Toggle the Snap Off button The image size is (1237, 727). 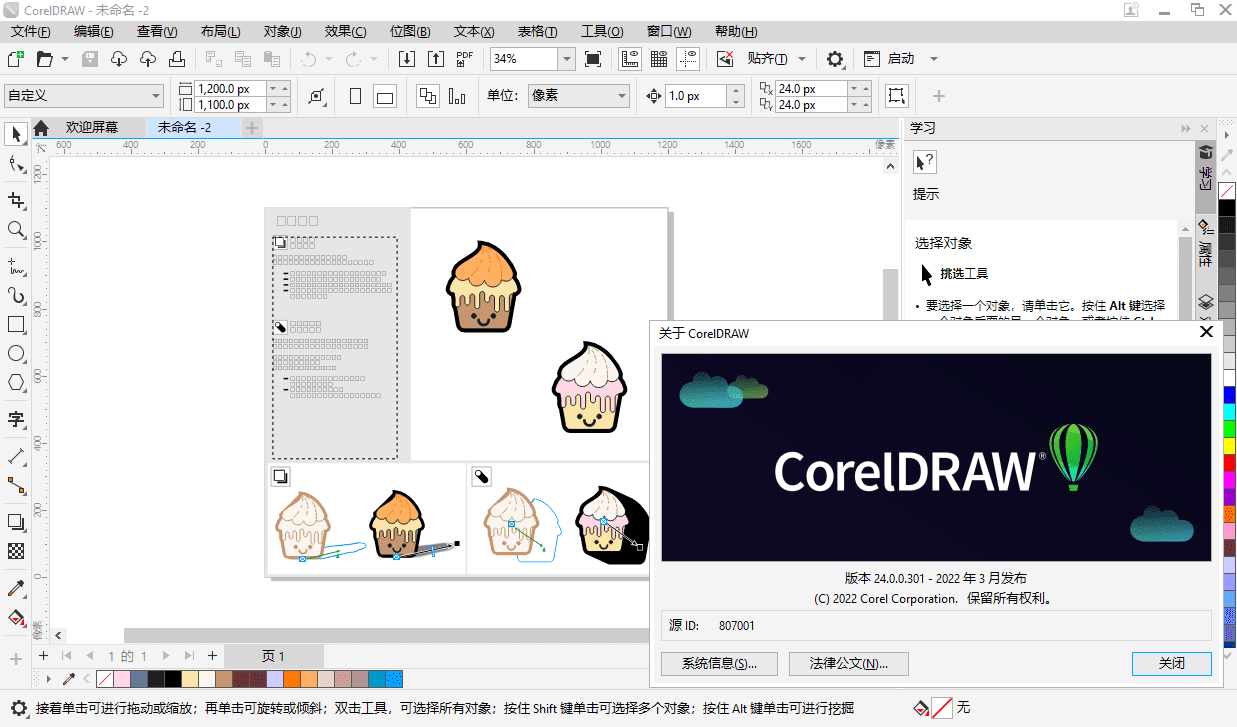pyautogui.click(x=726, y=59)
